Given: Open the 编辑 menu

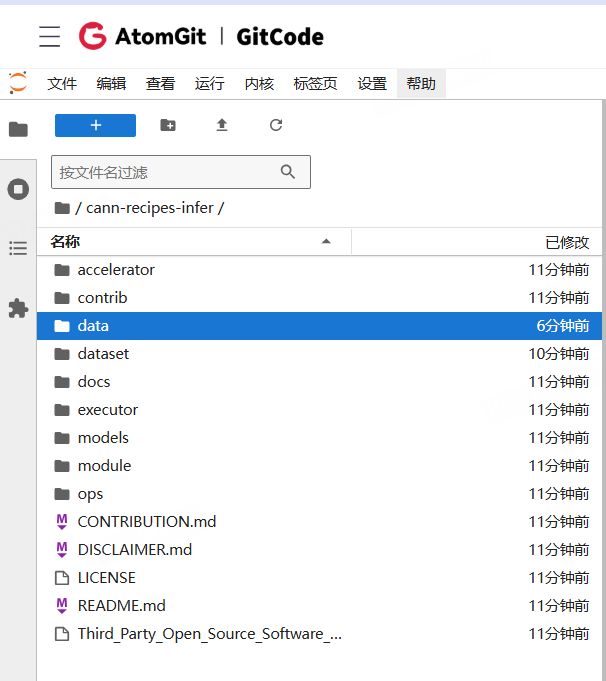Looking at the screenshot, I should 111,83.
